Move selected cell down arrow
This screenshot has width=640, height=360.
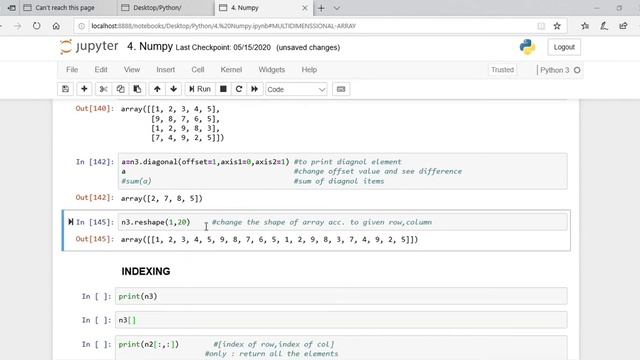pyautogui.click(x=173, y=89)
